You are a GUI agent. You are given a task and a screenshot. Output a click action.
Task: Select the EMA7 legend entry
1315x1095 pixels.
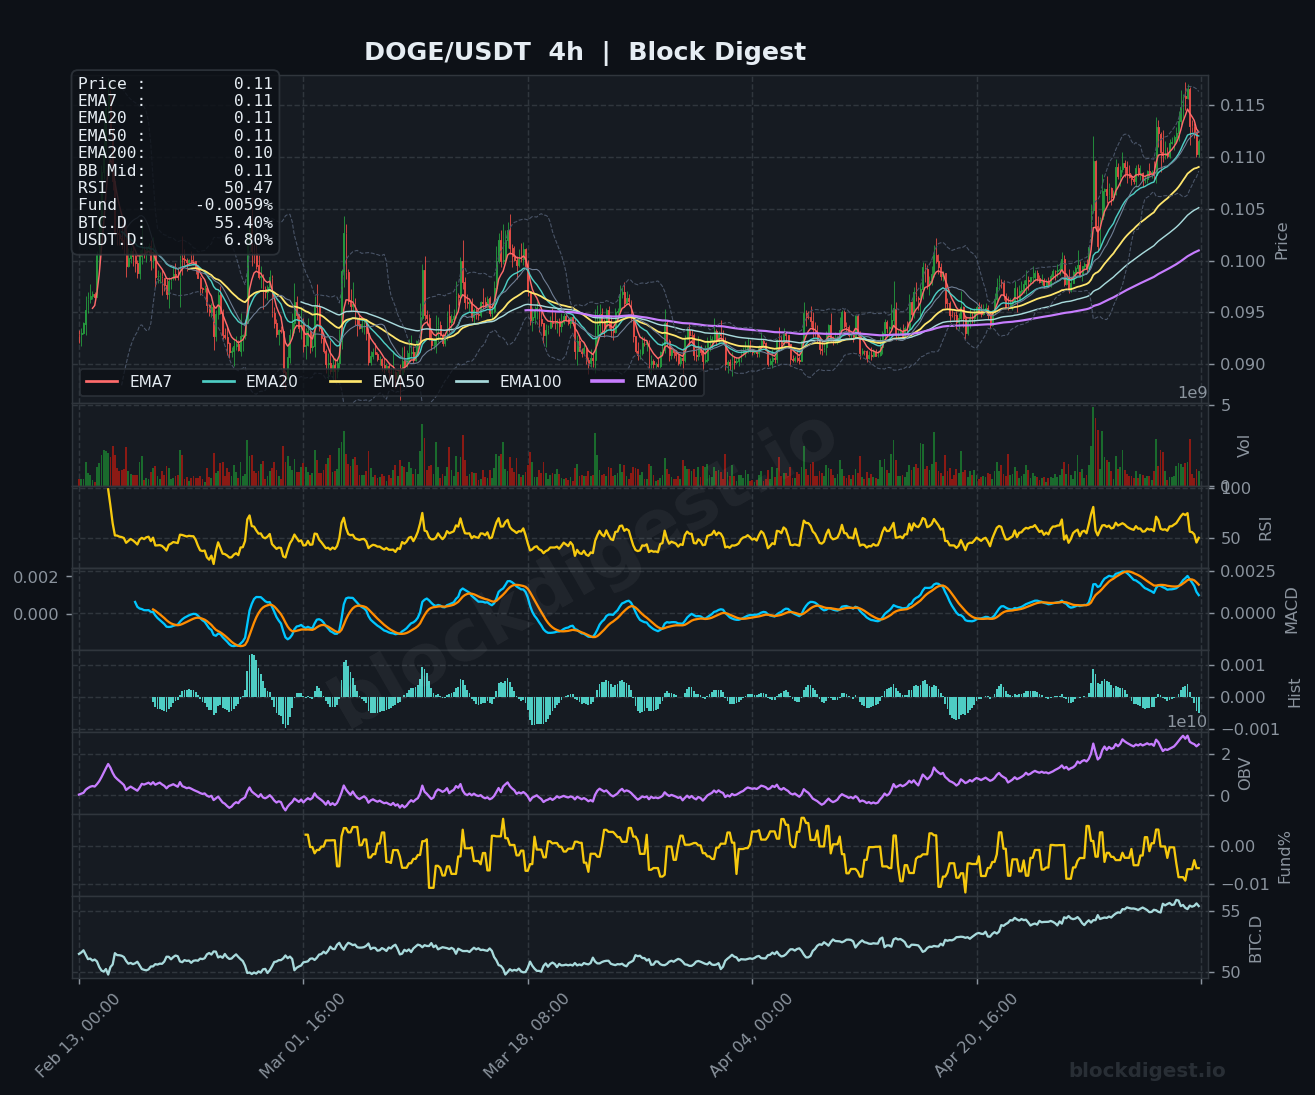129,382
